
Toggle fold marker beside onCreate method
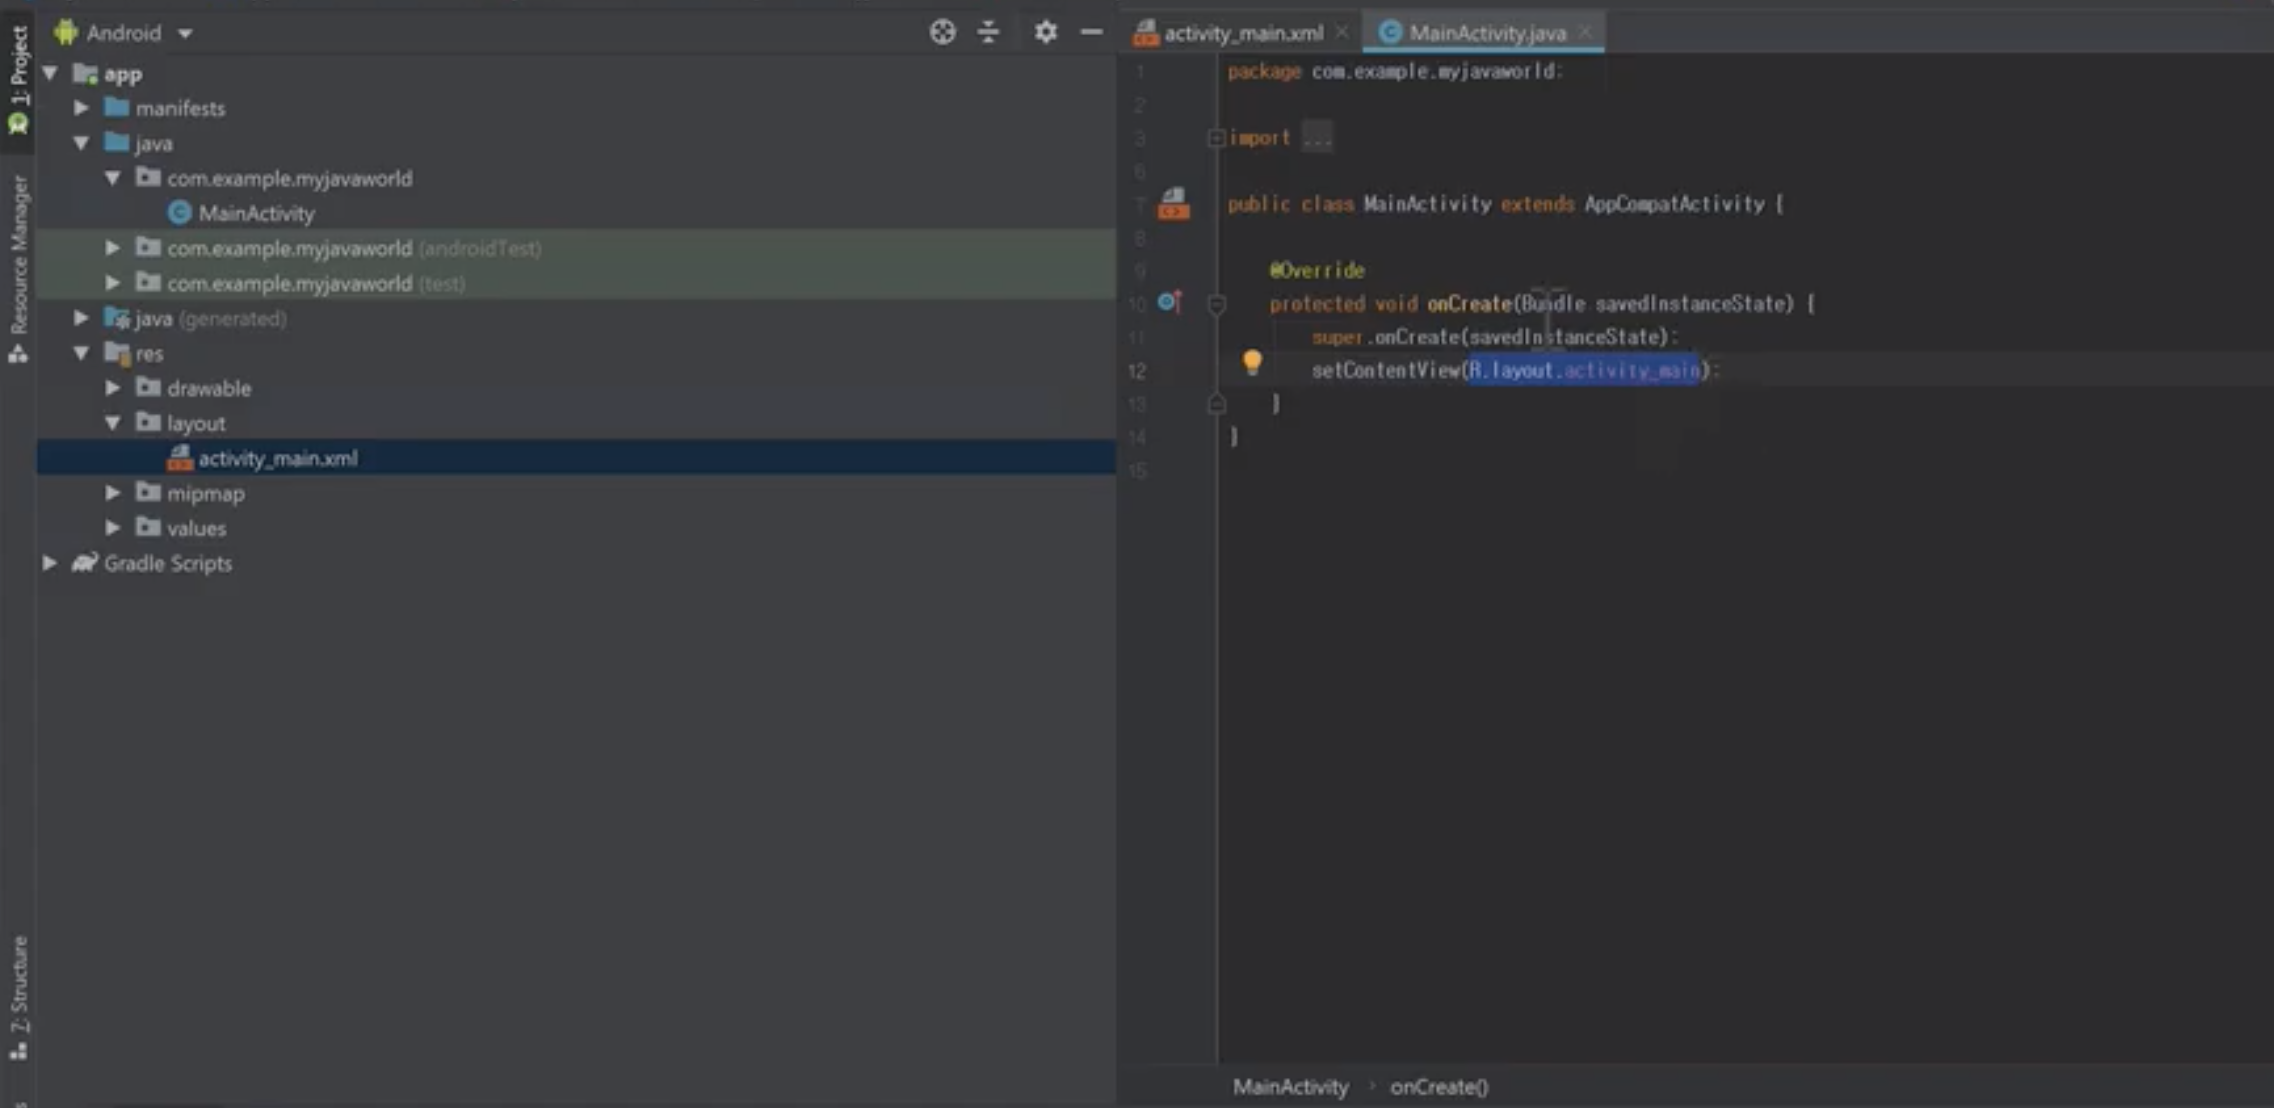1216,304
